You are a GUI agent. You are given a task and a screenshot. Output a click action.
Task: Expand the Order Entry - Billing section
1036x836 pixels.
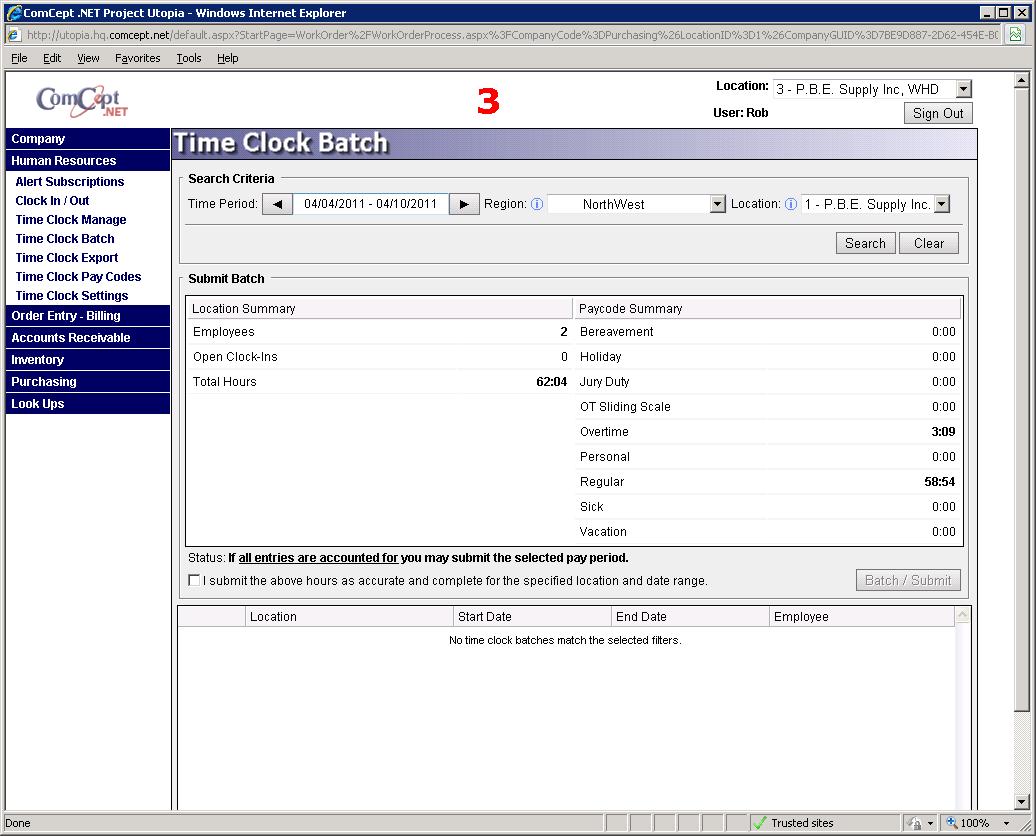coord(66,316)
